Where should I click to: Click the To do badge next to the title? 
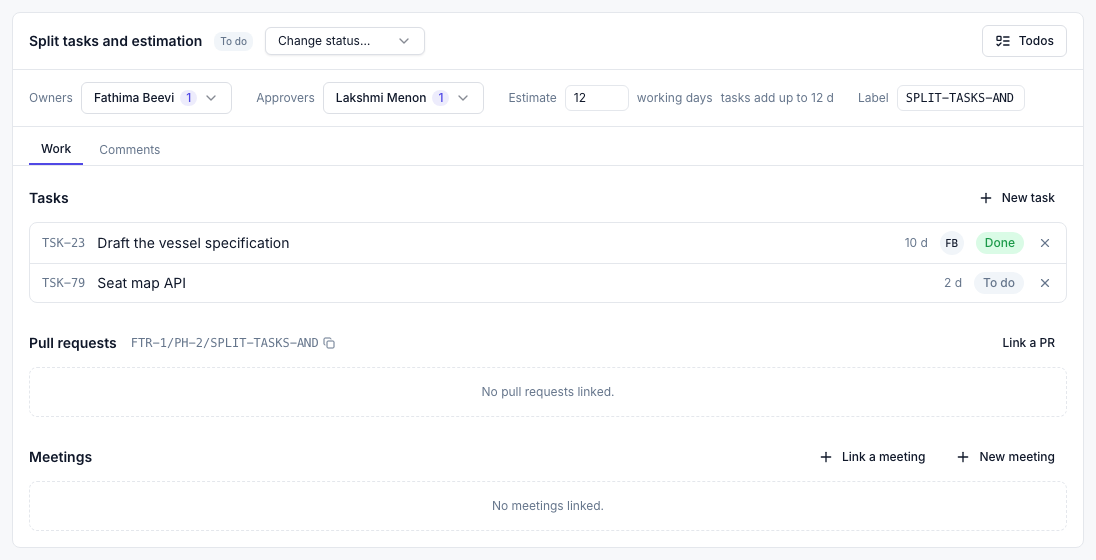click(x=233, y=41)
